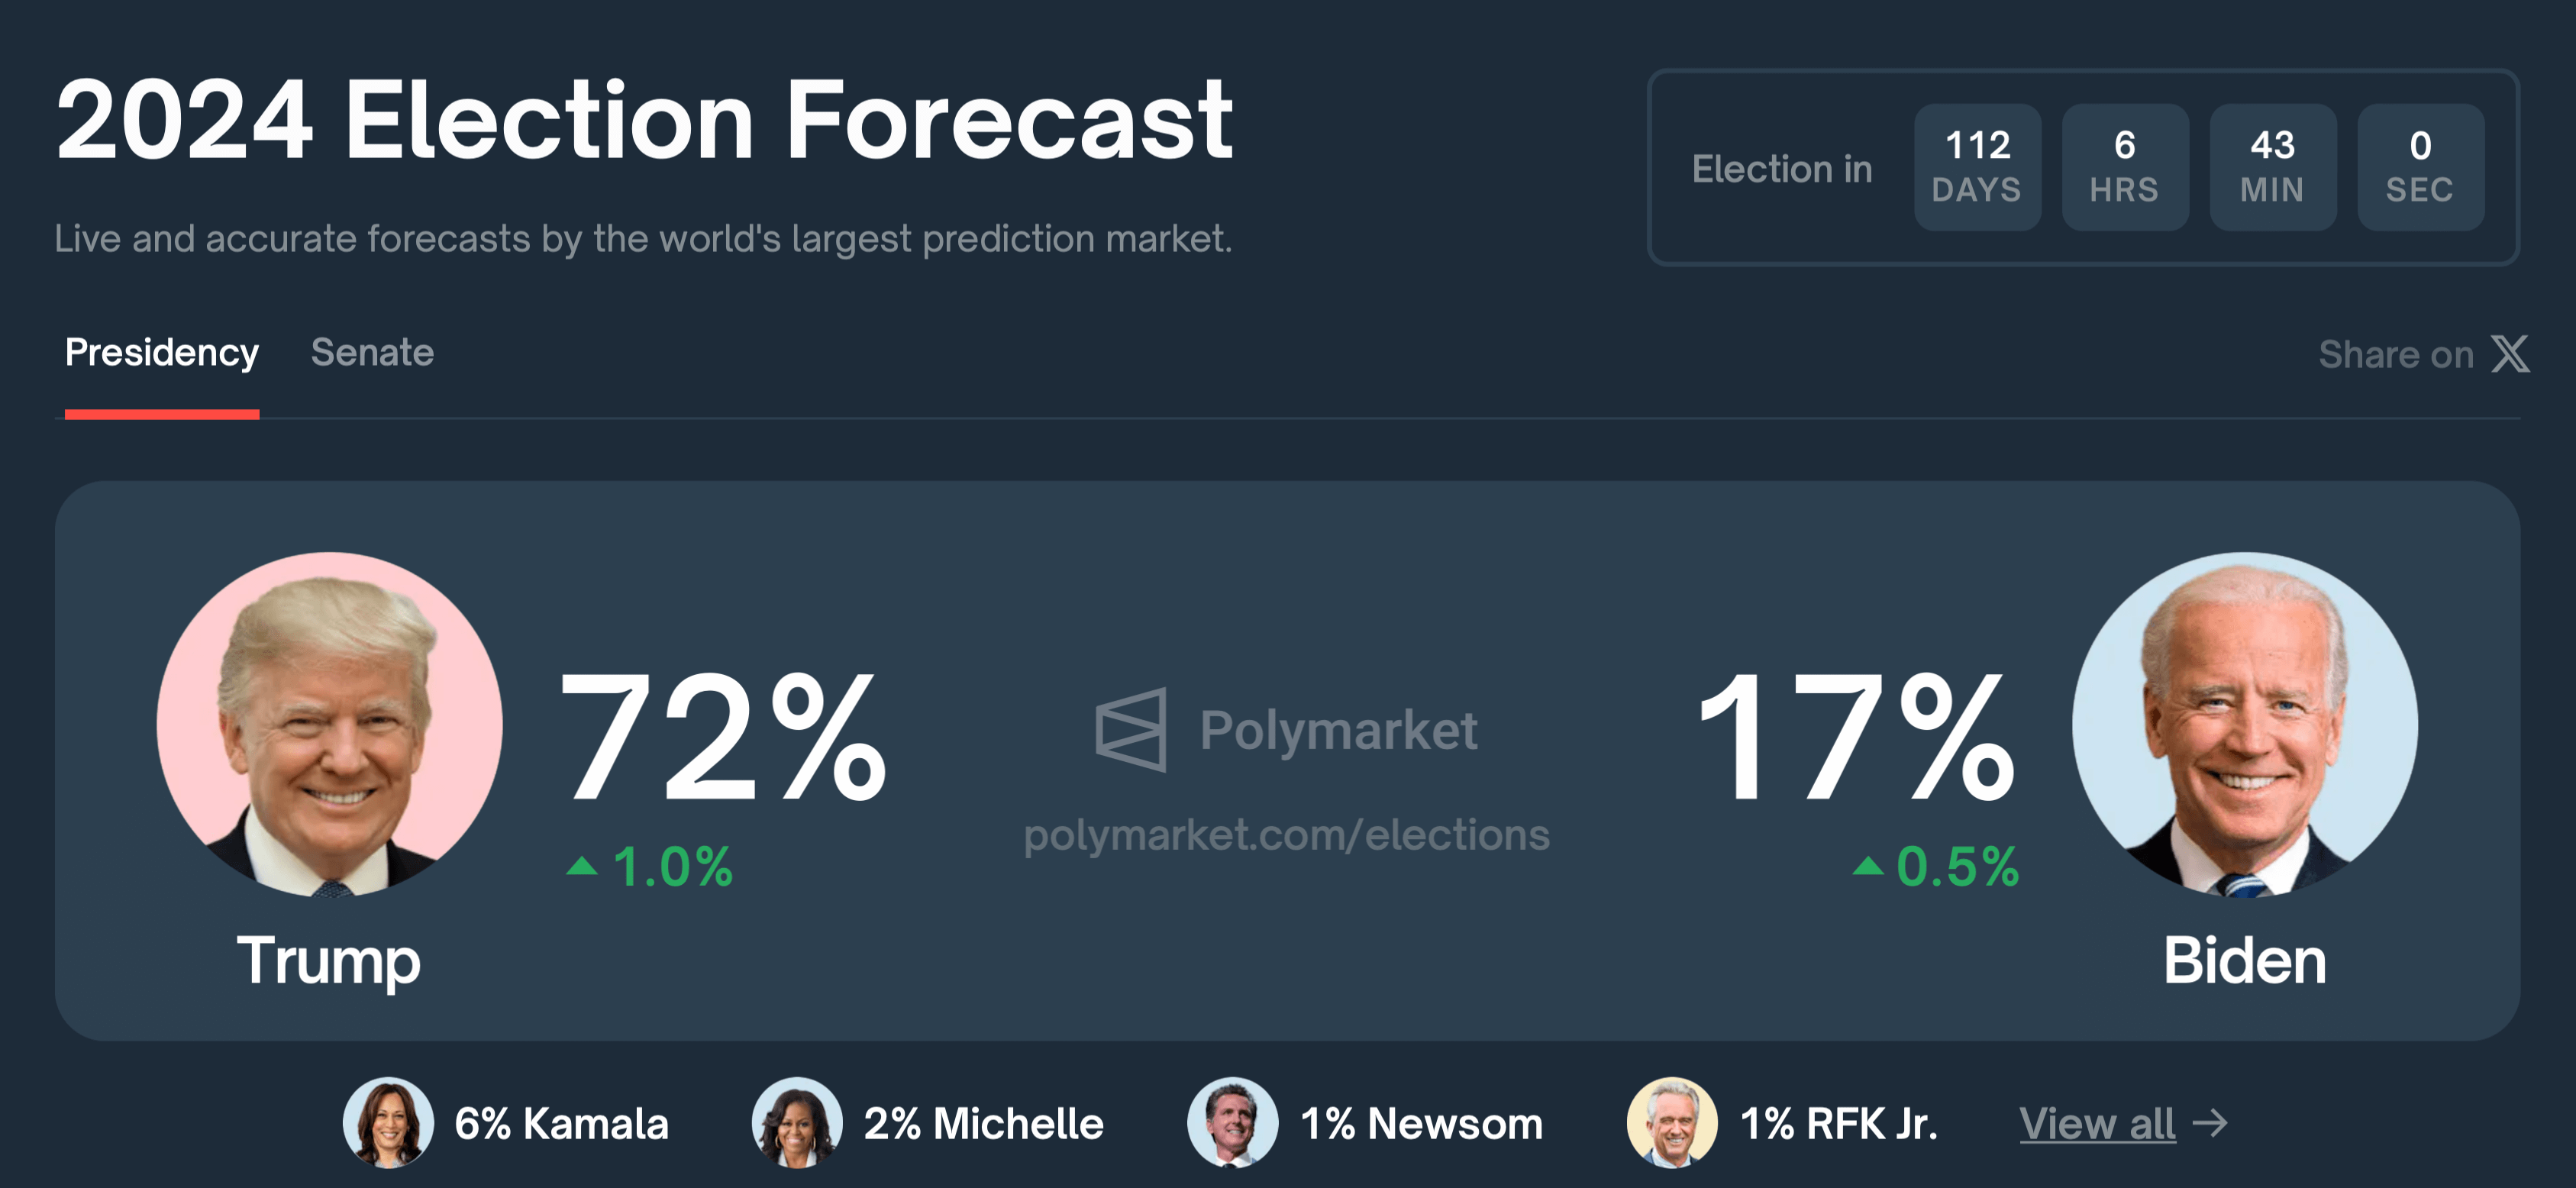Select the Presidency tab
Viewport: 2576px width, 1188px height.
pos(162,353)
